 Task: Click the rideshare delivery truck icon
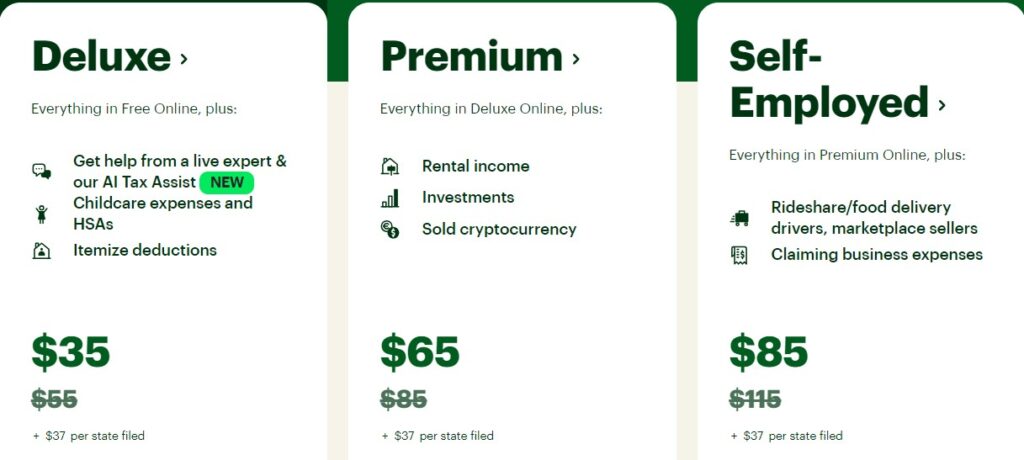739,218
